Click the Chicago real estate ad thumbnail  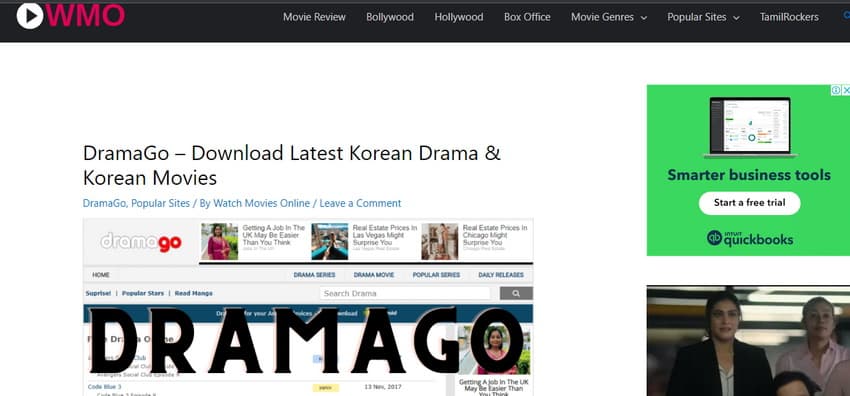click(440, 242)
